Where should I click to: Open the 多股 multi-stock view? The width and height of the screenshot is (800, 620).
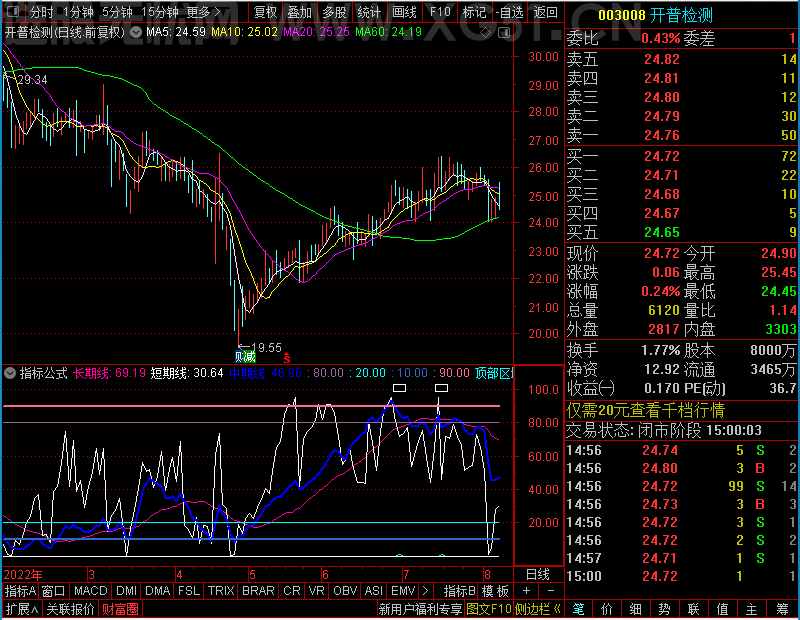335,12
